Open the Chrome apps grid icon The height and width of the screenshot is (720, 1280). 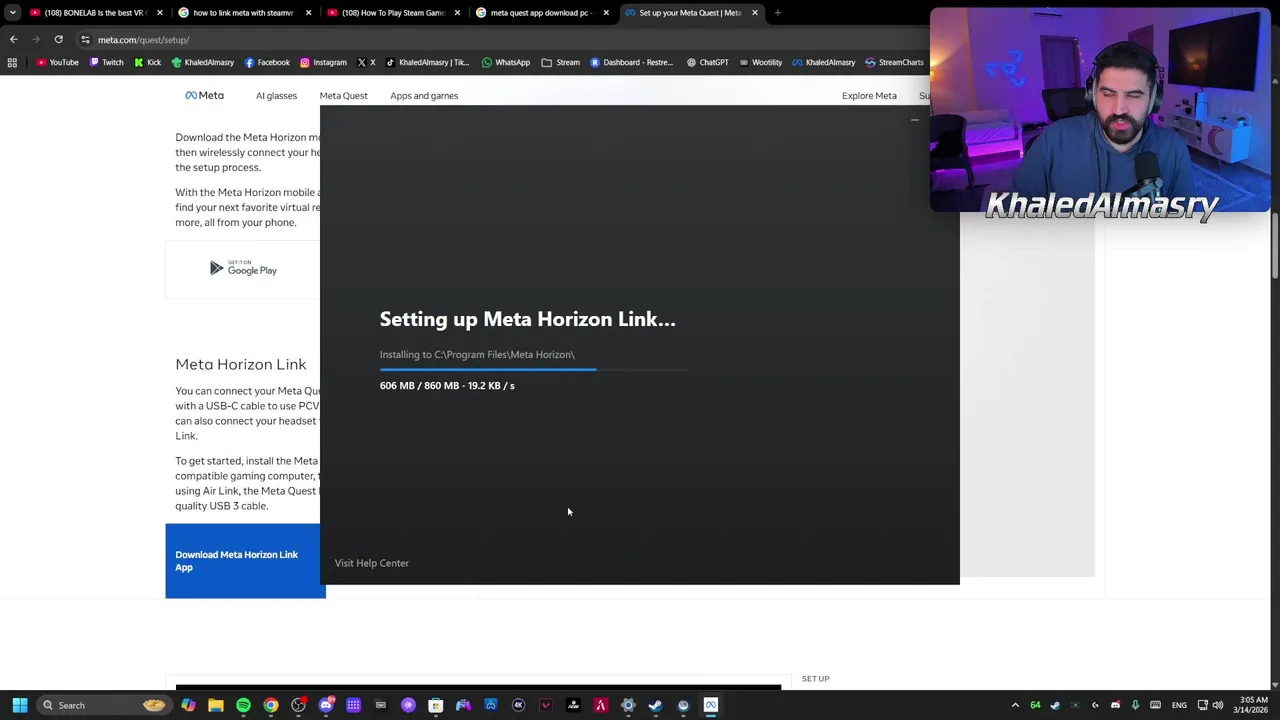[x=12, y=62]
